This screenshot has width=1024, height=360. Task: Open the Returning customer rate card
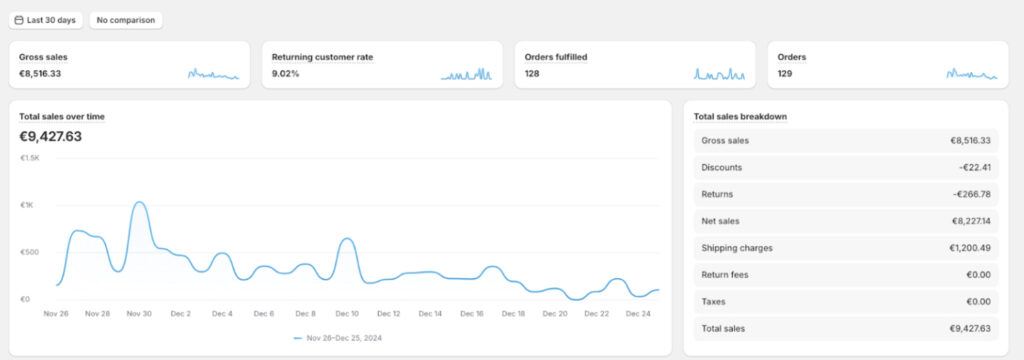click(382, 65)
